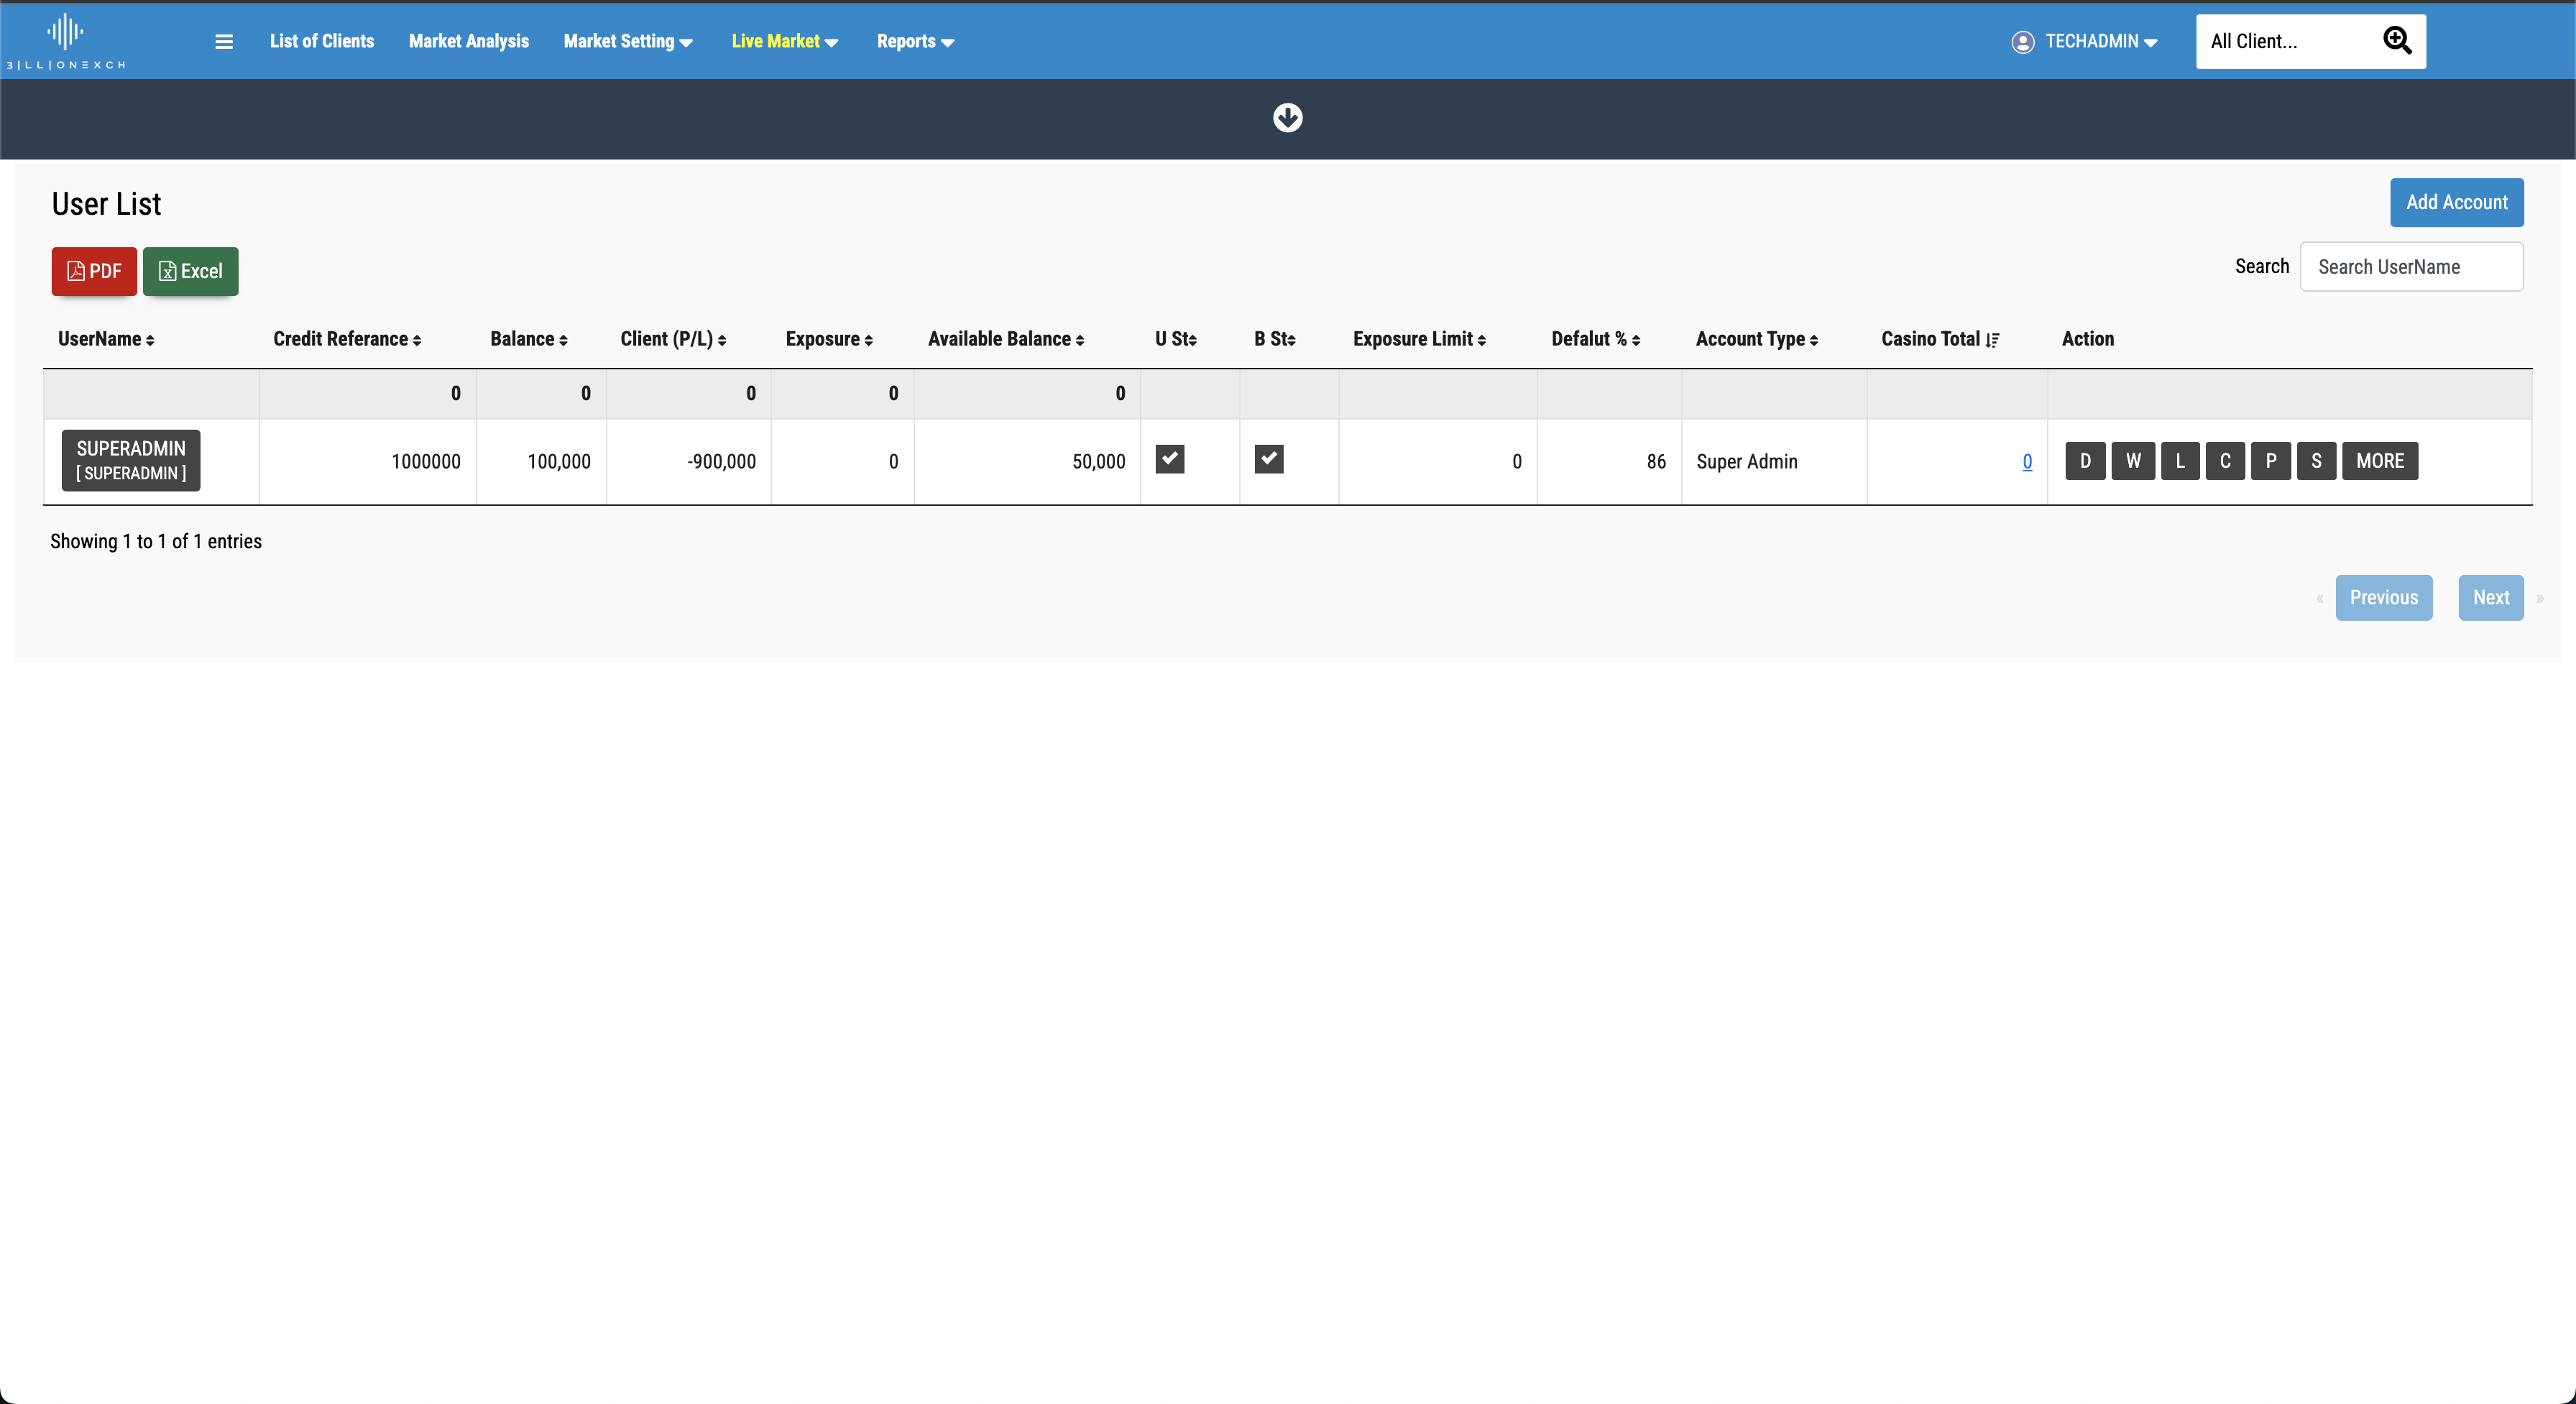
Task: Open Market Analysis page
Action: tap(468, 41)
